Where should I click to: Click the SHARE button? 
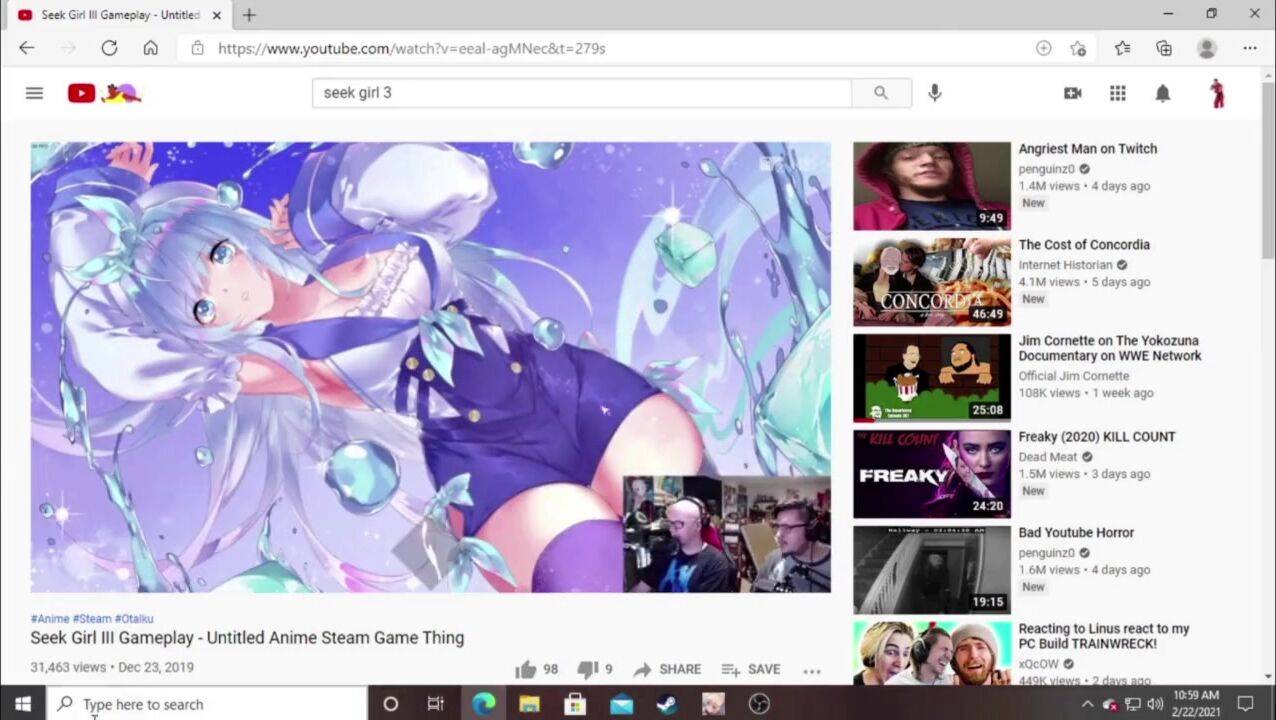click(x=667, y=669)
